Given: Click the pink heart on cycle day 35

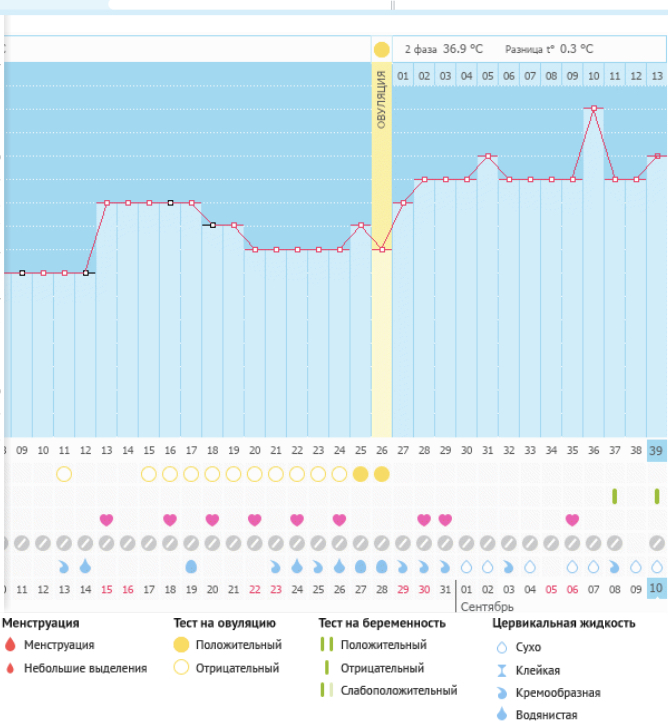Looking at the screenshot, I should (x=572, y=520).
